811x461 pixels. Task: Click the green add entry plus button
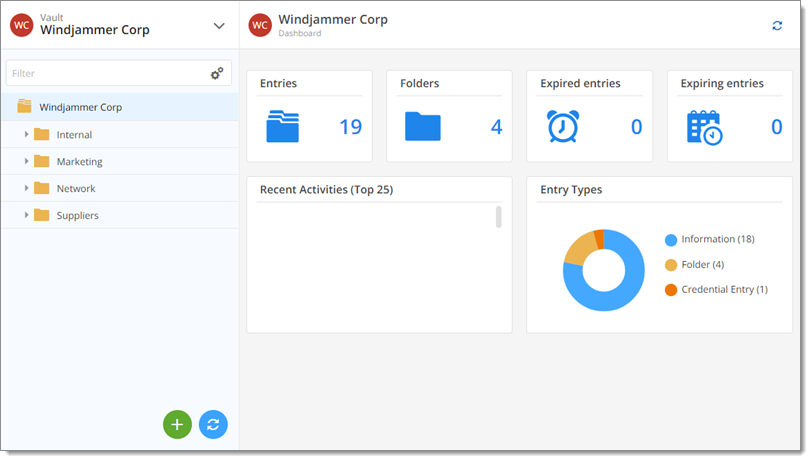point(177,424)
